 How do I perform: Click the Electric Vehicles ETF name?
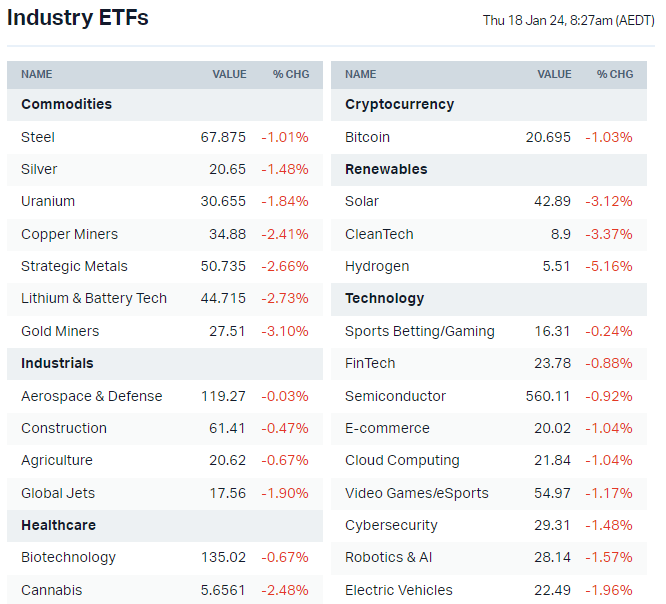399,590
